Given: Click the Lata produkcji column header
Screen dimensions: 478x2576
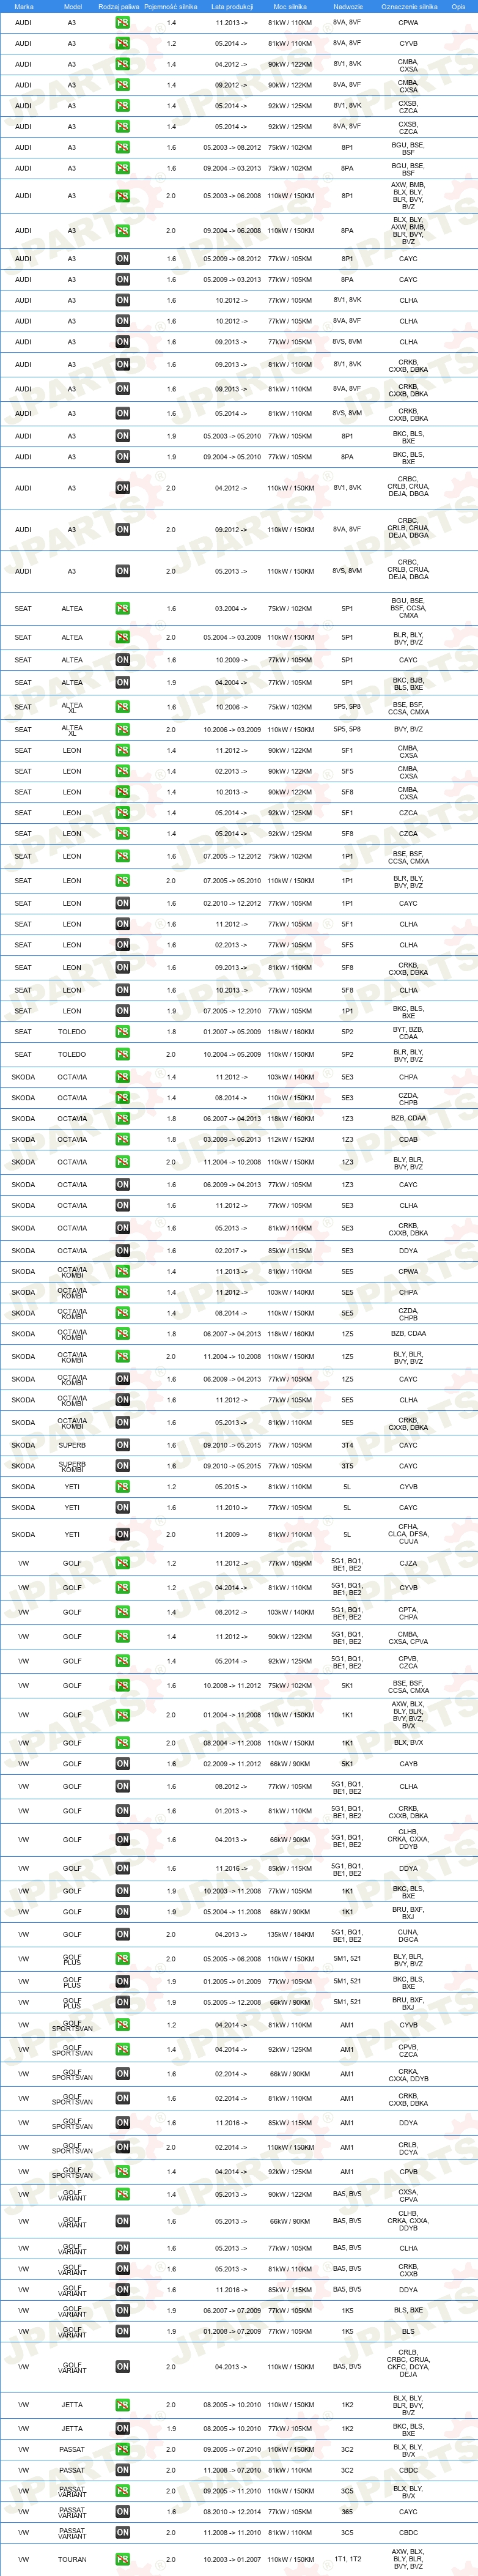Looking at the screenshot, I should coord(231,6).
